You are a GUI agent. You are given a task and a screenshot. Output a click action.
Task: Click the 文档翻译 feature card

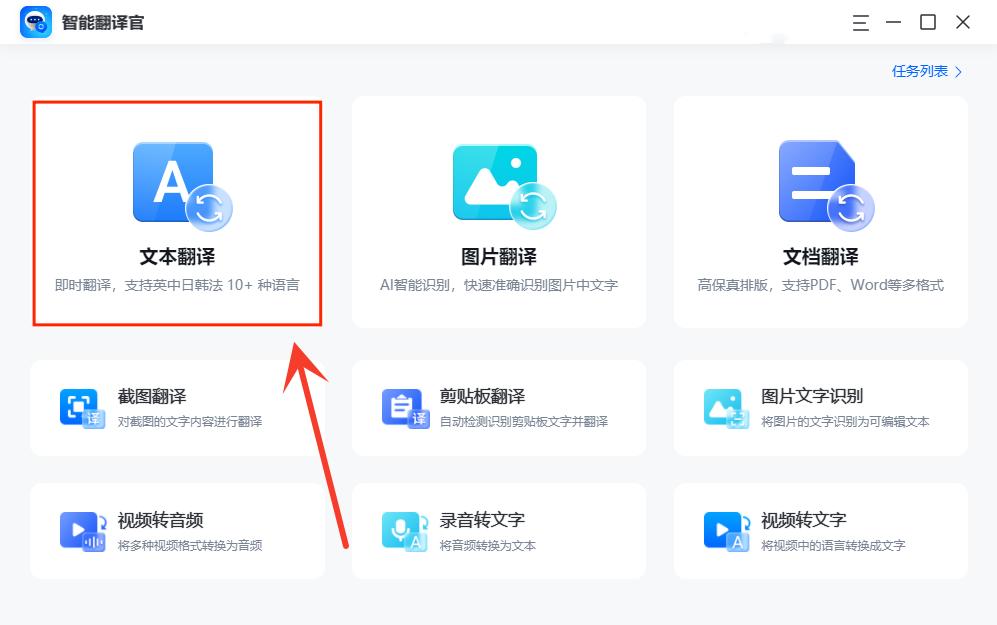[x=820, y=210]
